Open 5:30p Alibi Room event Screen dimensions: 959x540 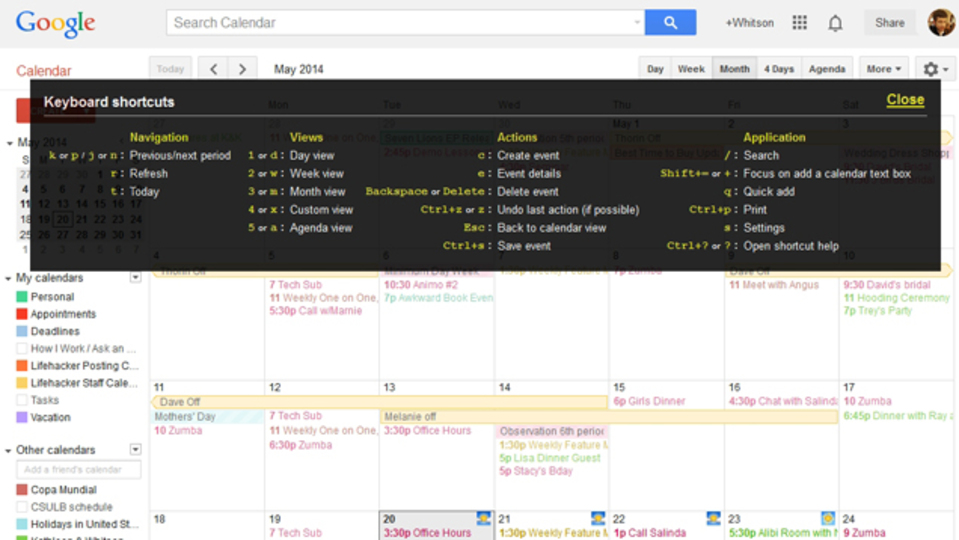(783, 533)
